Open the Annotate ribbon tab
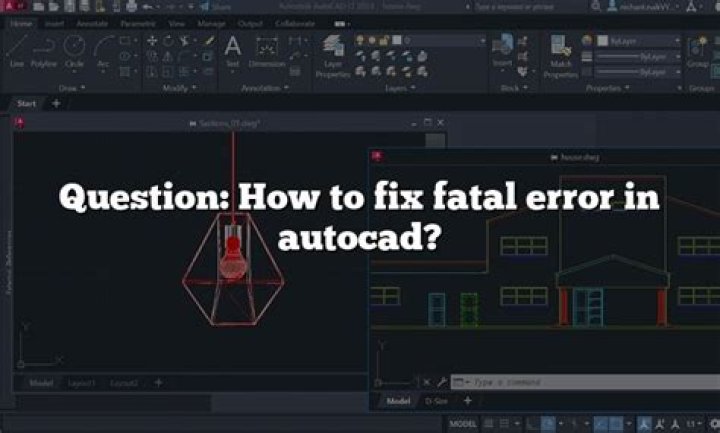This screenshot has width=720, height=433. pyautogui.click(x=92, y=23)
